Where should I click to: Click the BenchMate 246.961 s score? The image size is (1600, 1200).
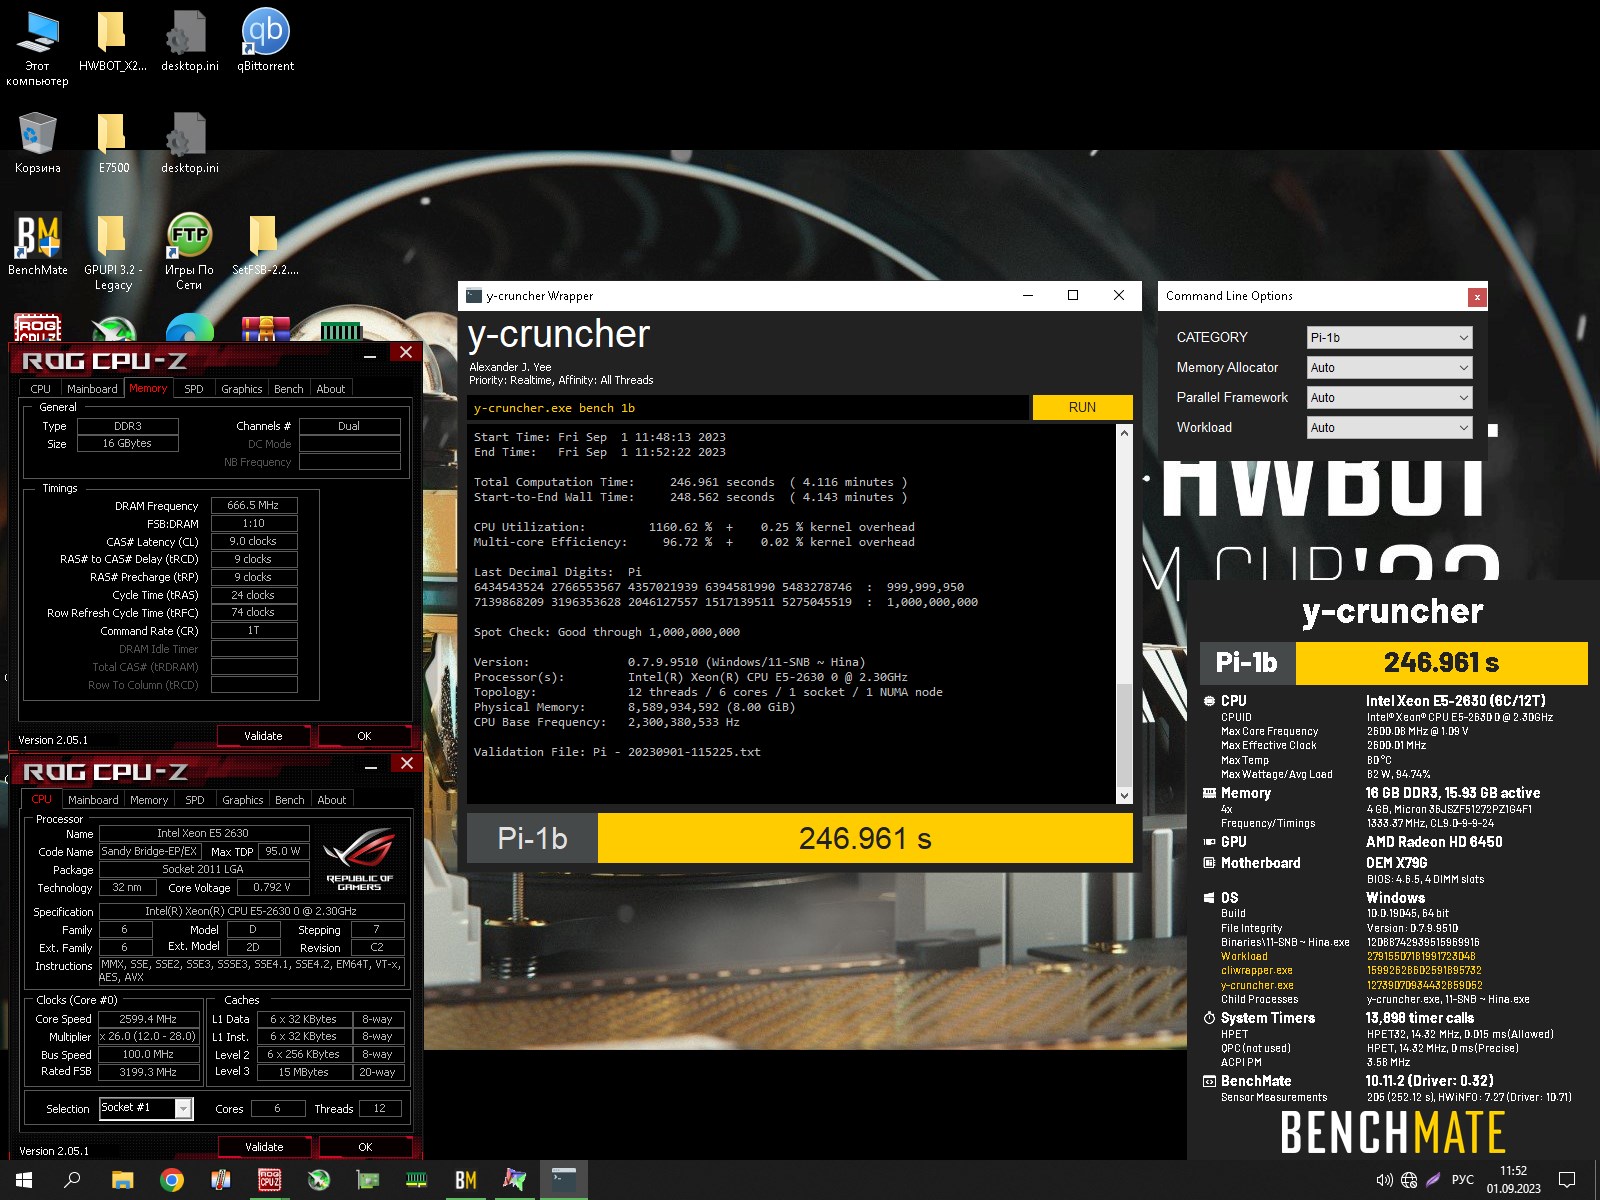pyautogui.click(x=1441, y=663)
